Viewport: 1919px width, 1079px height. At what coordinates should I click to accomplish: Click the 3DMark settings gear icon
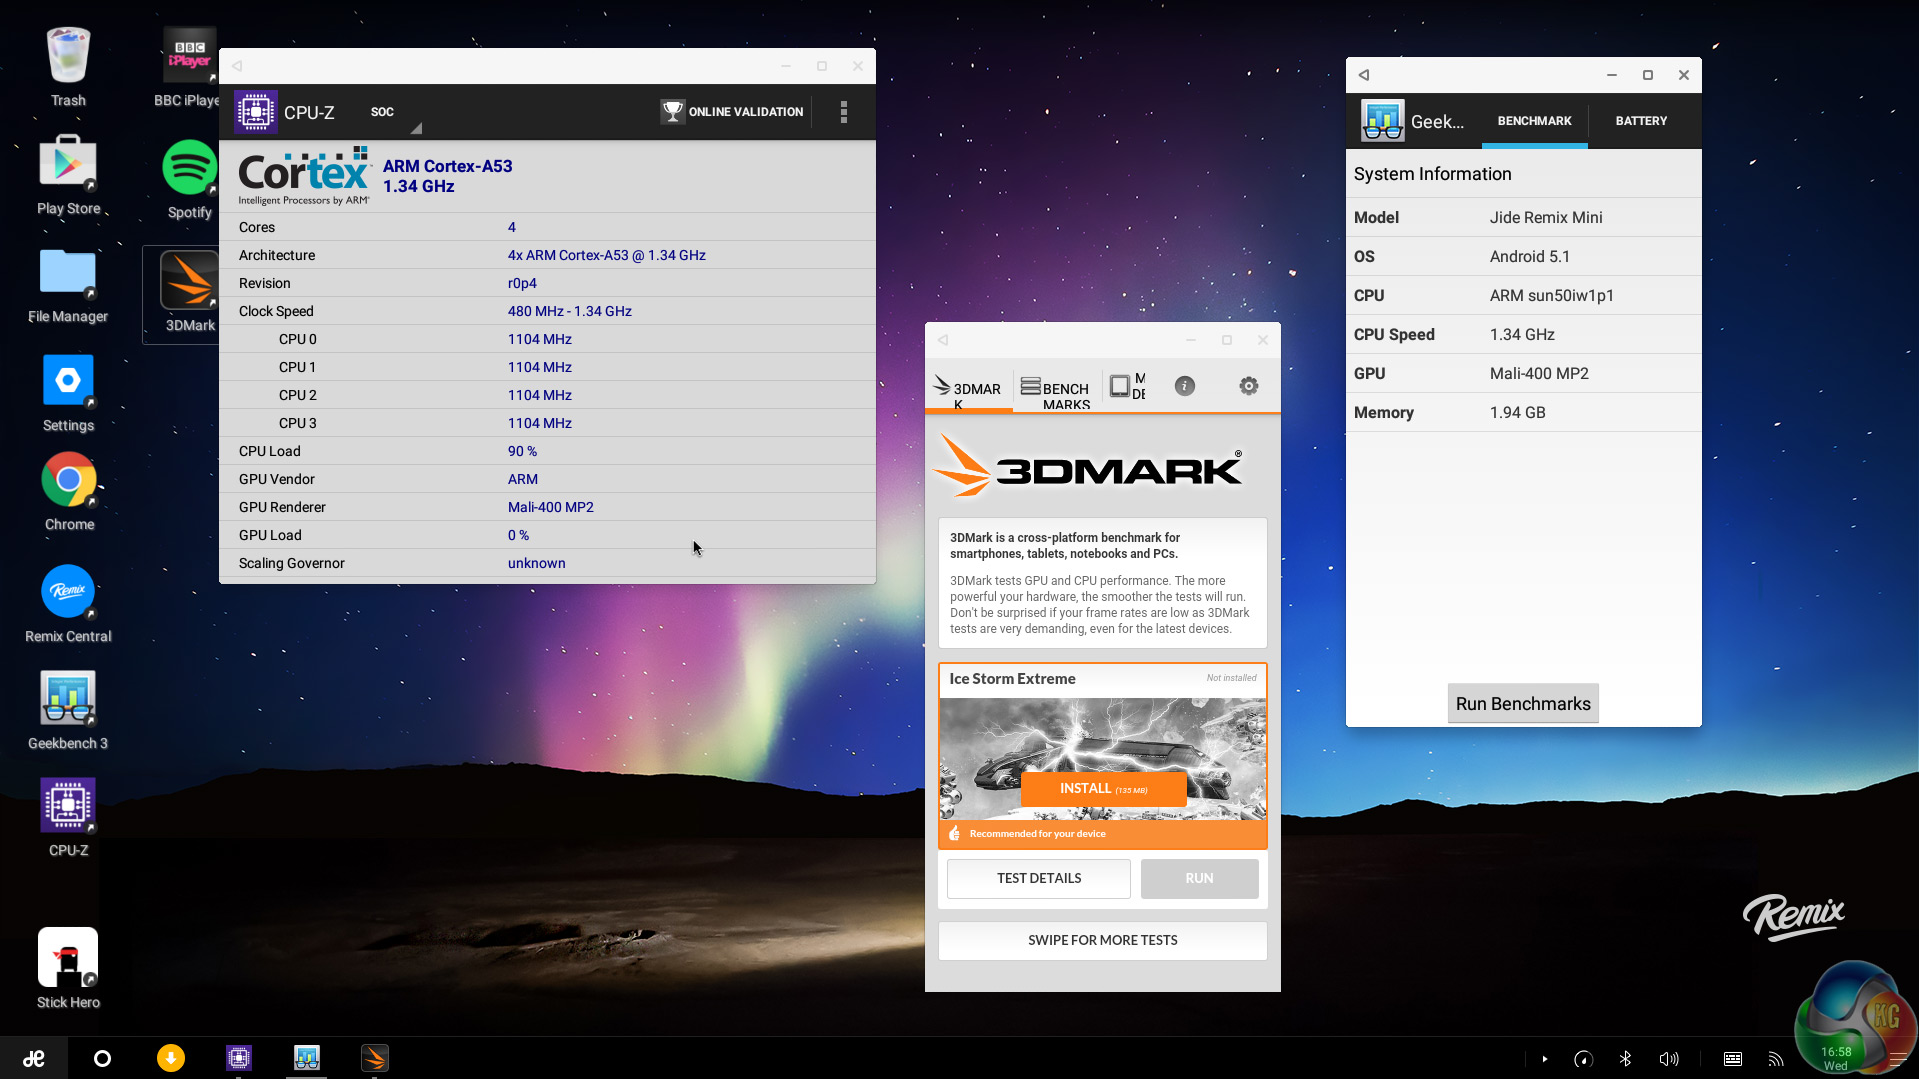pyautogui.click(x=1248, y=386)
